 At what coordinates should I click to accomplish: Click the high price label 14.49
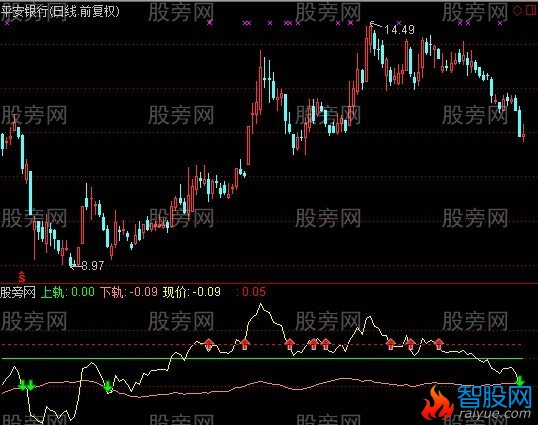[x=399, y=30]
